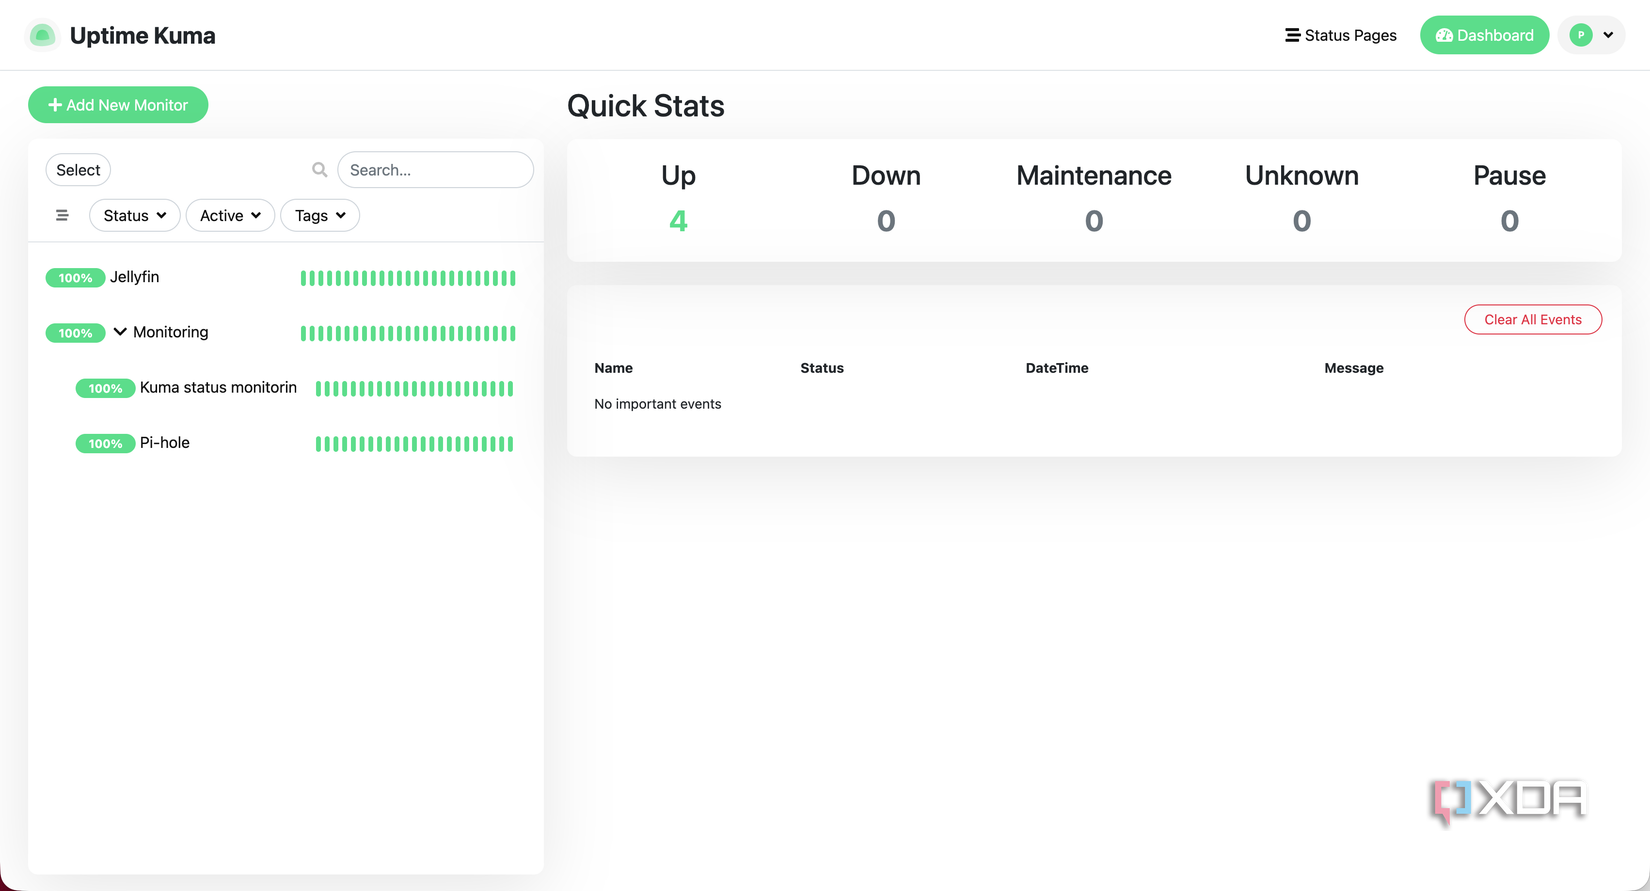Focus the monitor Search field
The image size is (1650, 891).
coord(435,170)
